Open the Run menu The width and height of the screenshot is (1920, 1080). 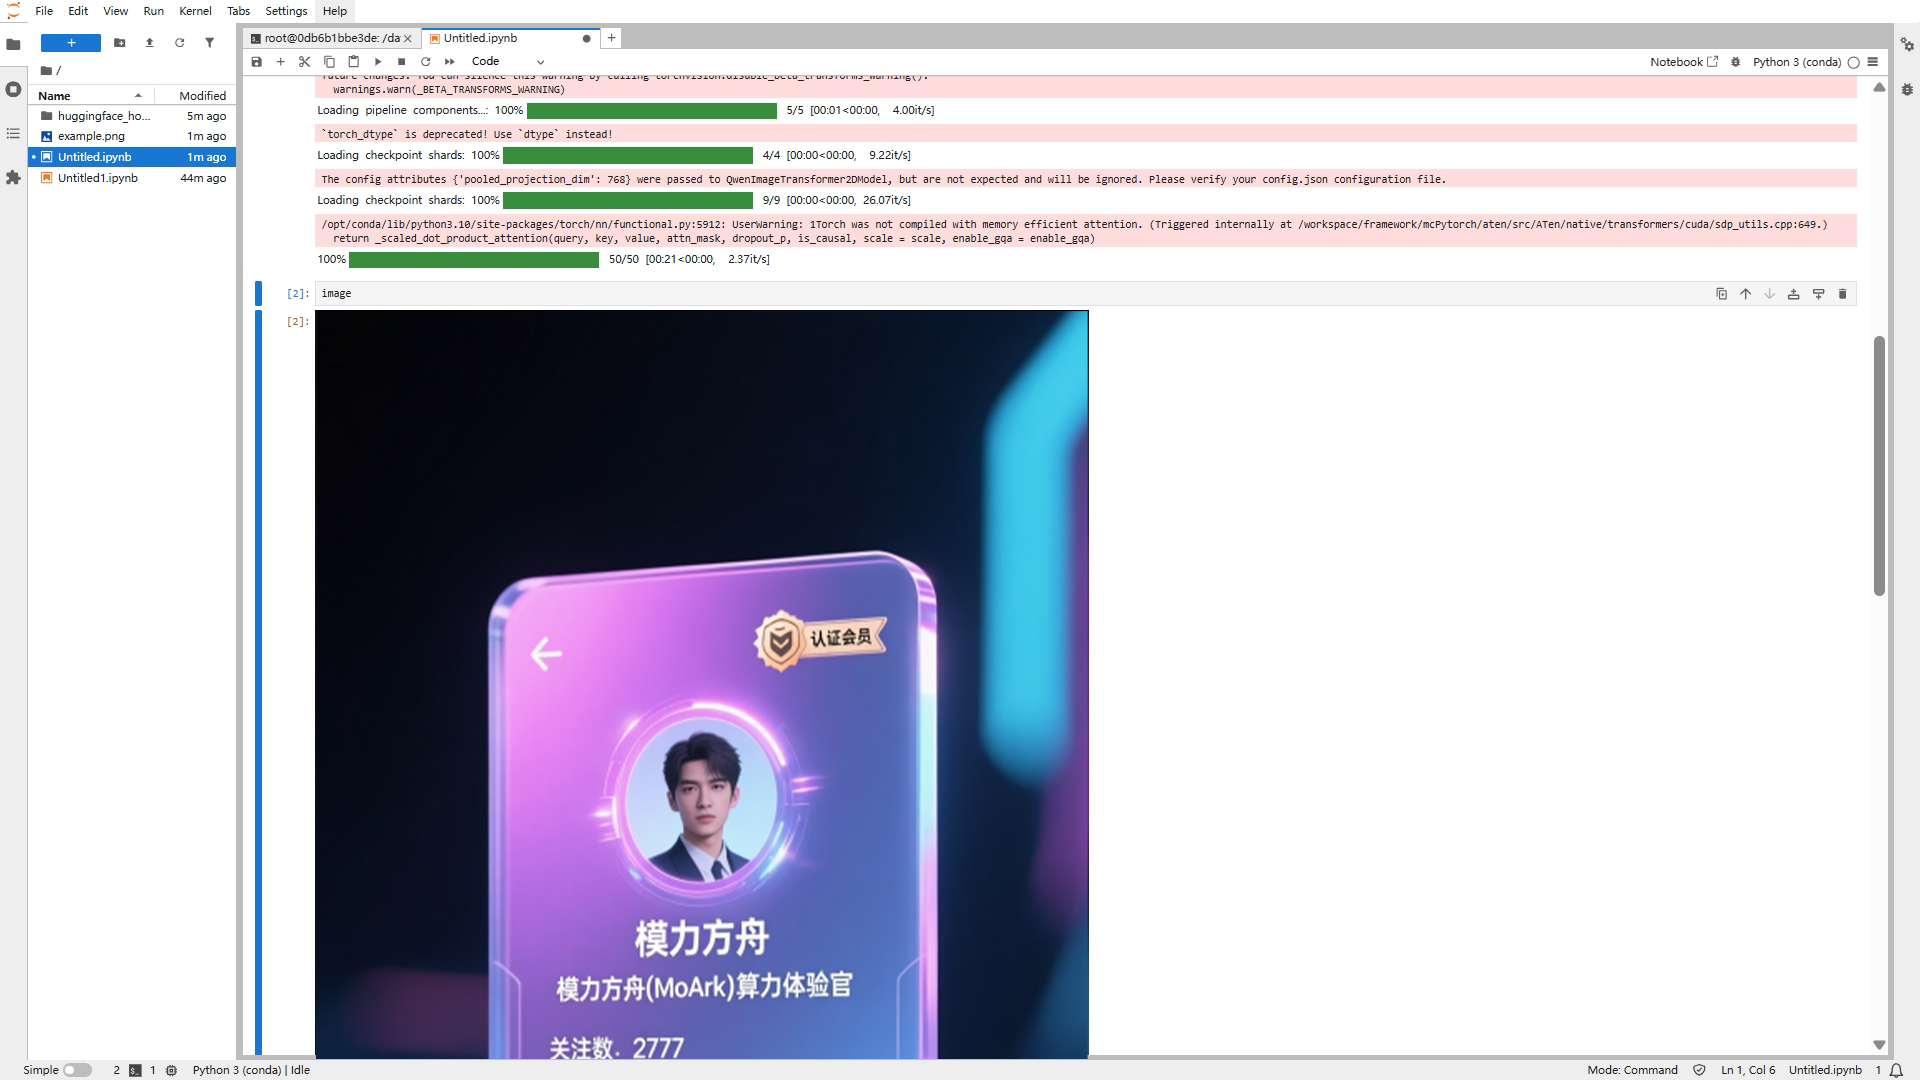click(x=153, y=11)
